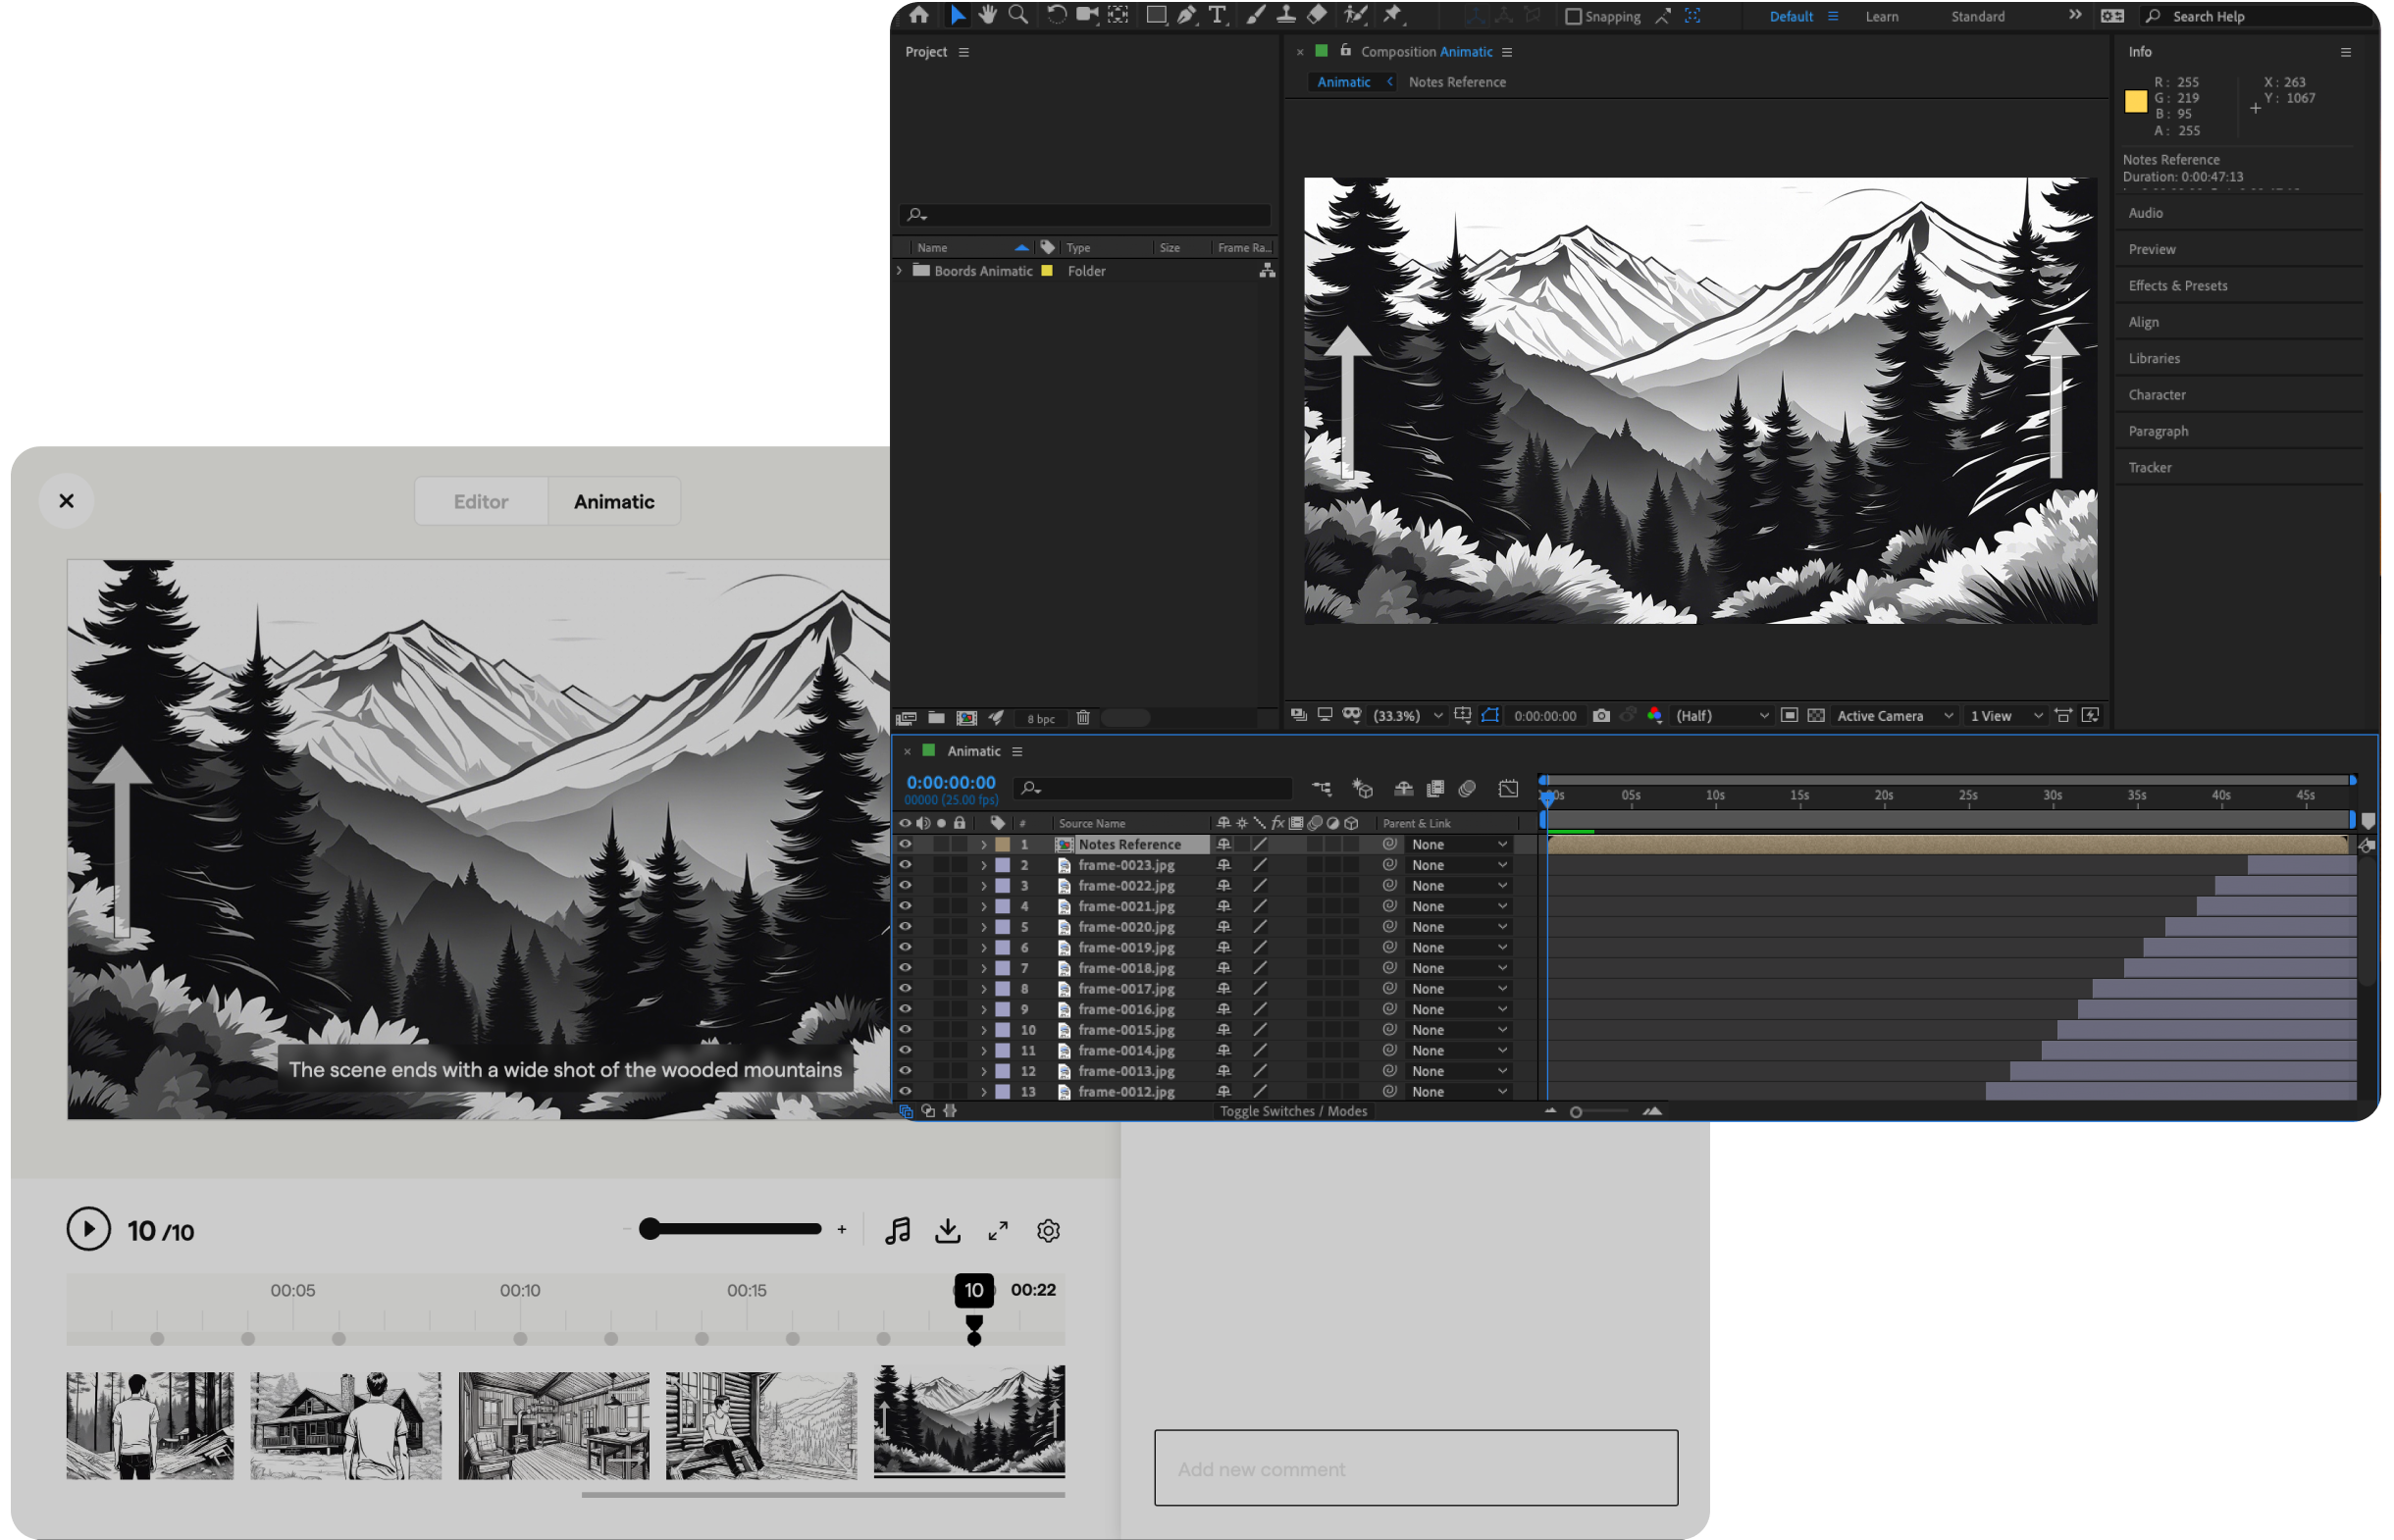This screenshot has height=1540, width=2394.
Task: Create new folder in Project panel
Action: click(937, 718)
